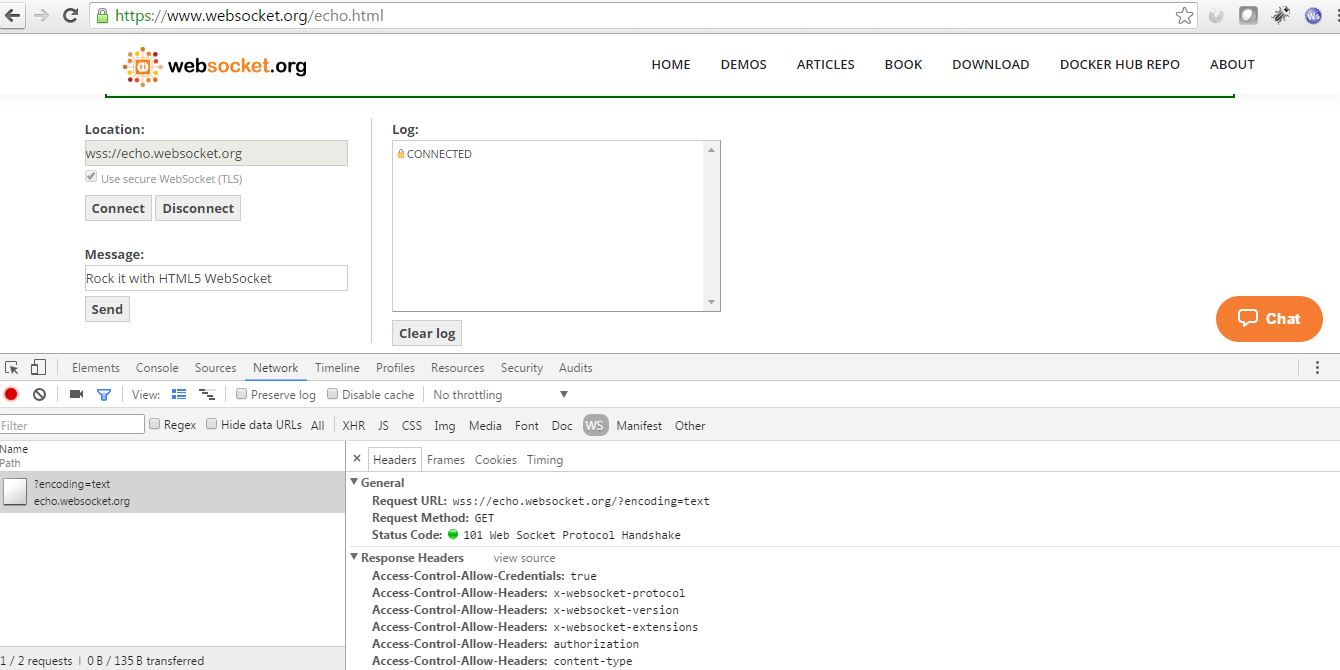Close the request details pane X
This screenshot has height=670, width=1340.
coord(357,459)
